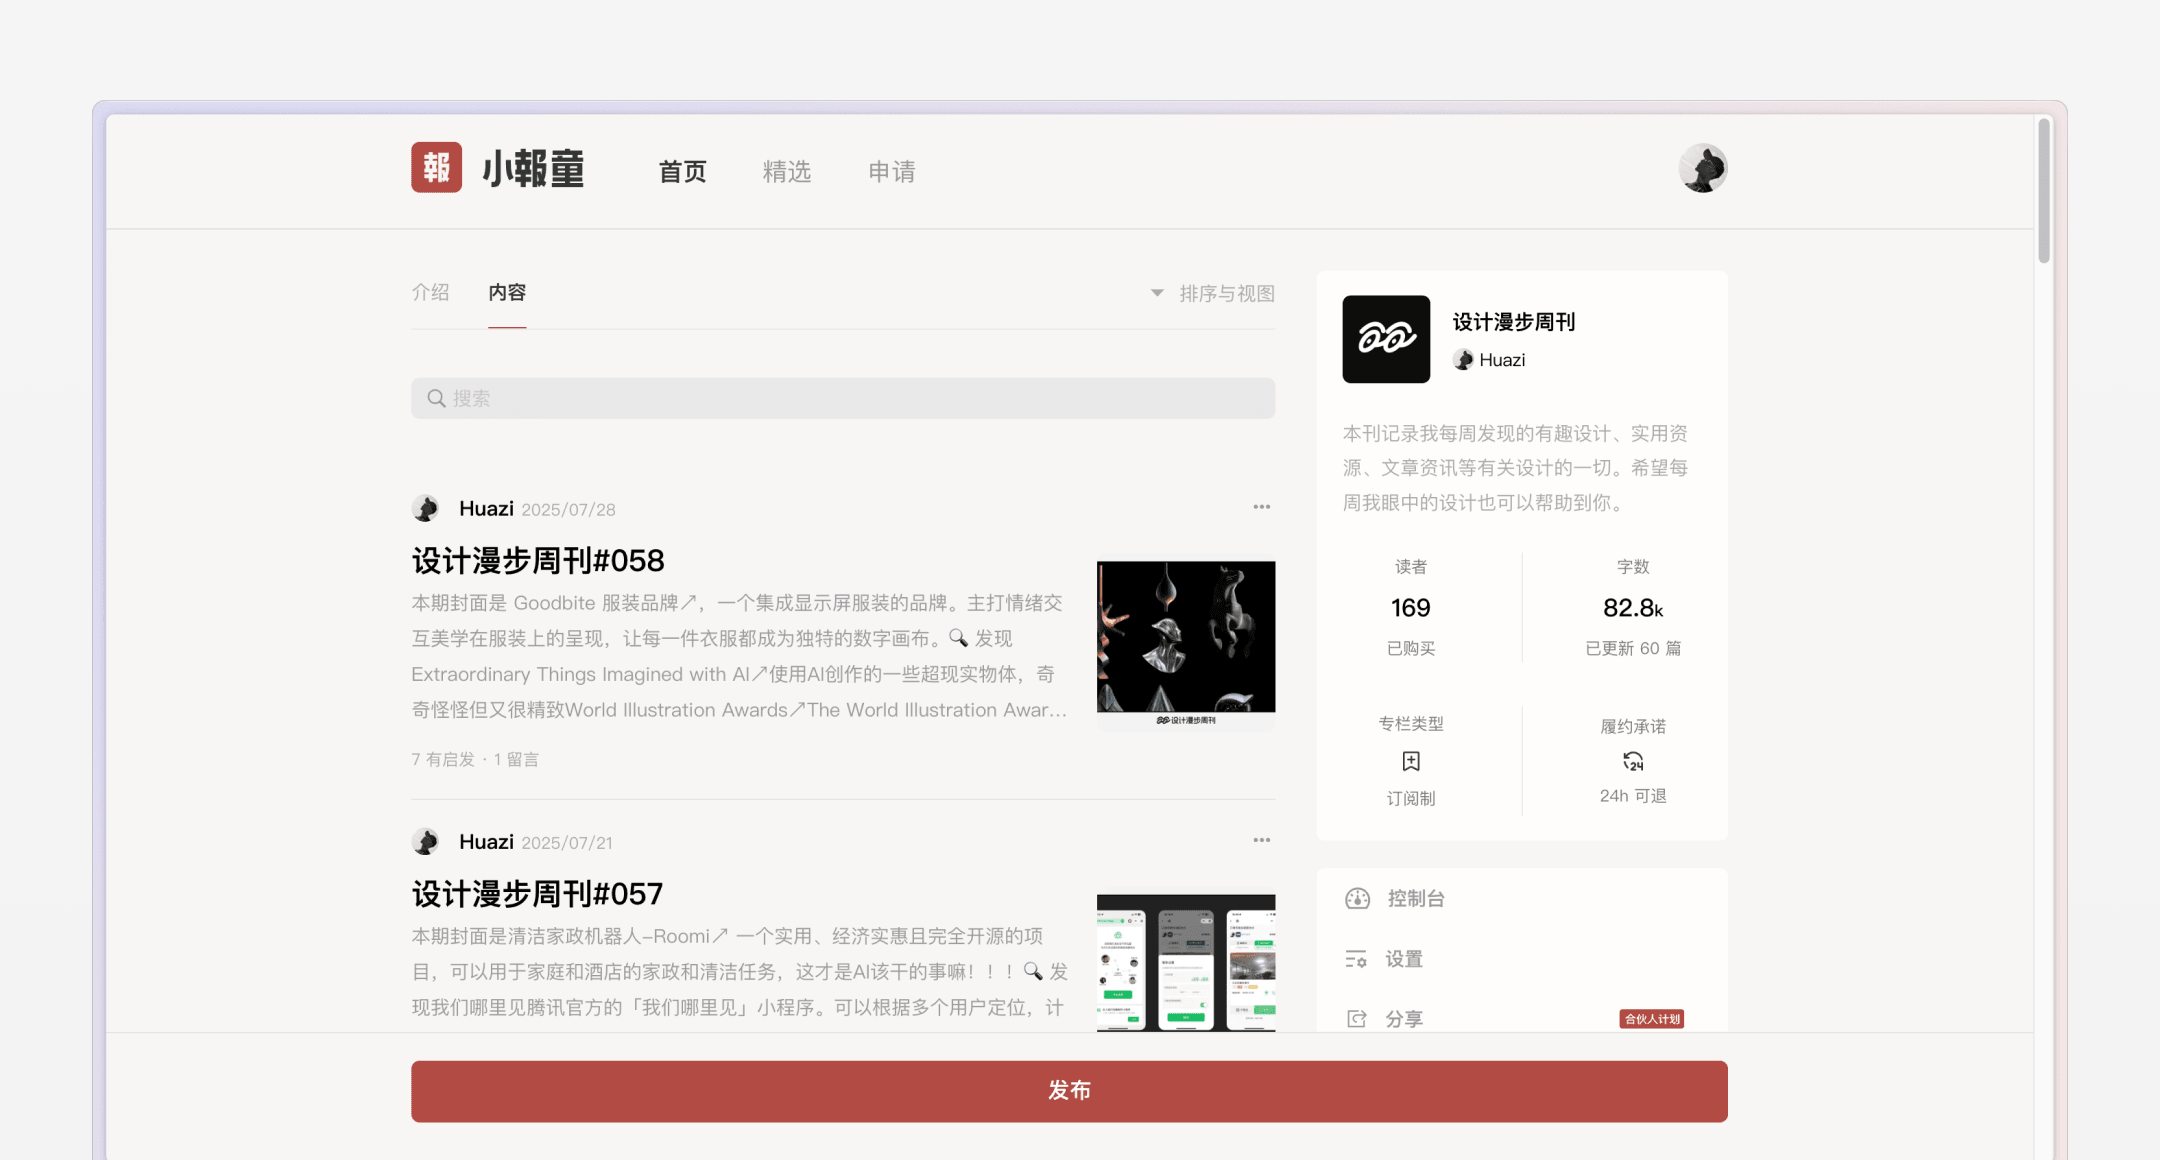
Task: Click the 小報童 red logo icon
Action: point(436,167)
